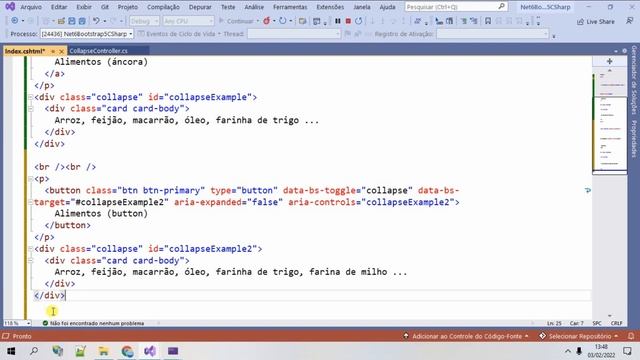Open Gerenciador de Soluções side panel
Screen dimensions: 640x360
[634, 81]
